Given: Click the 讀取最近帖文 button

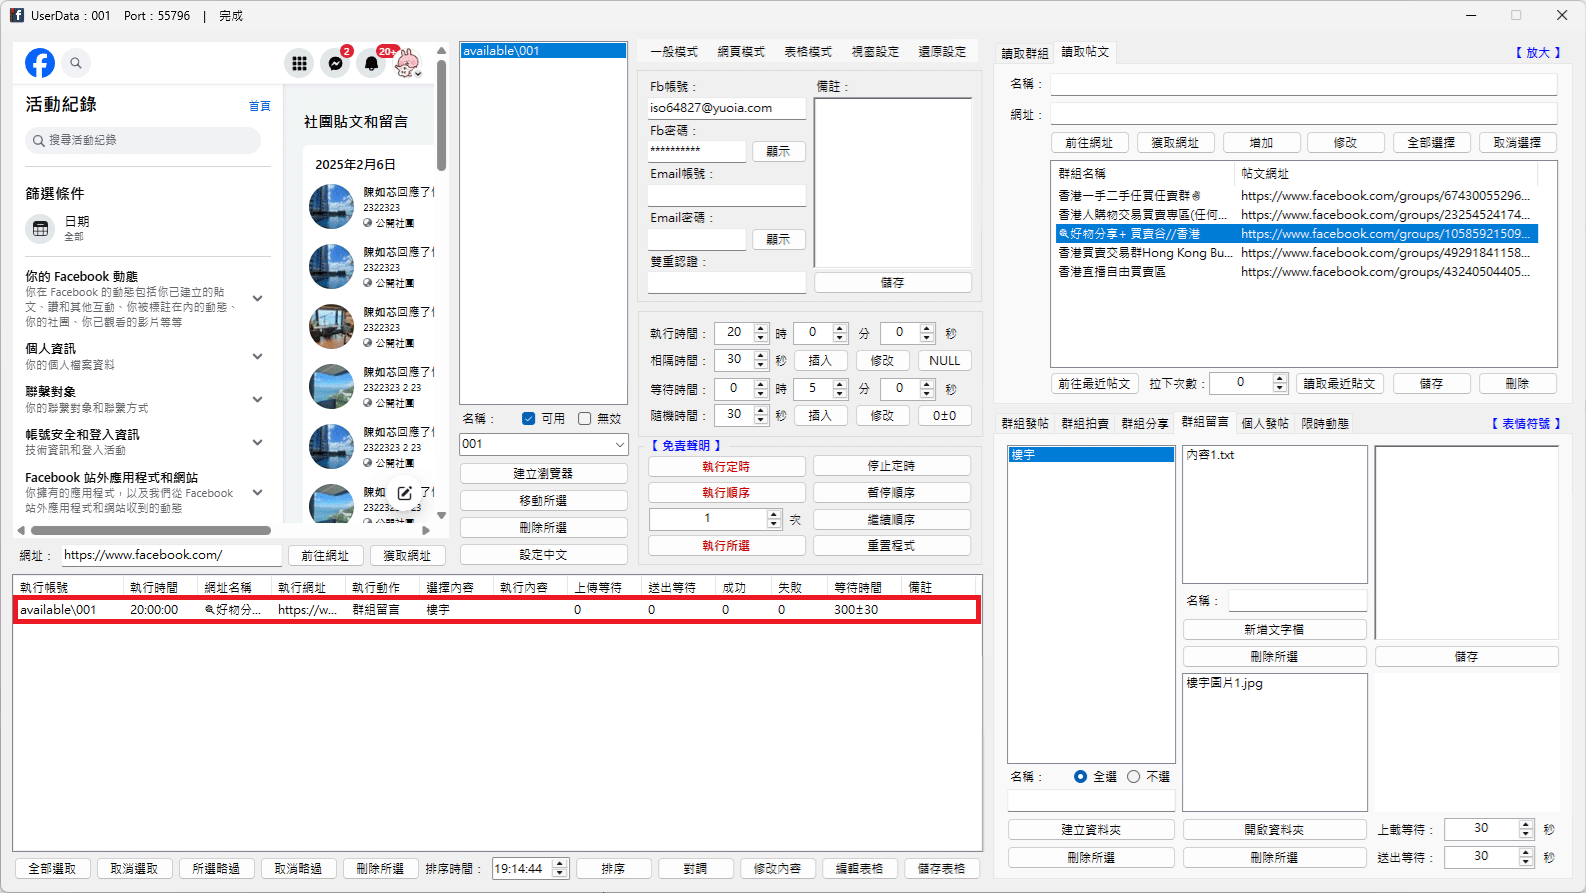Looking at the screenshot, I should click(1339, 384).
